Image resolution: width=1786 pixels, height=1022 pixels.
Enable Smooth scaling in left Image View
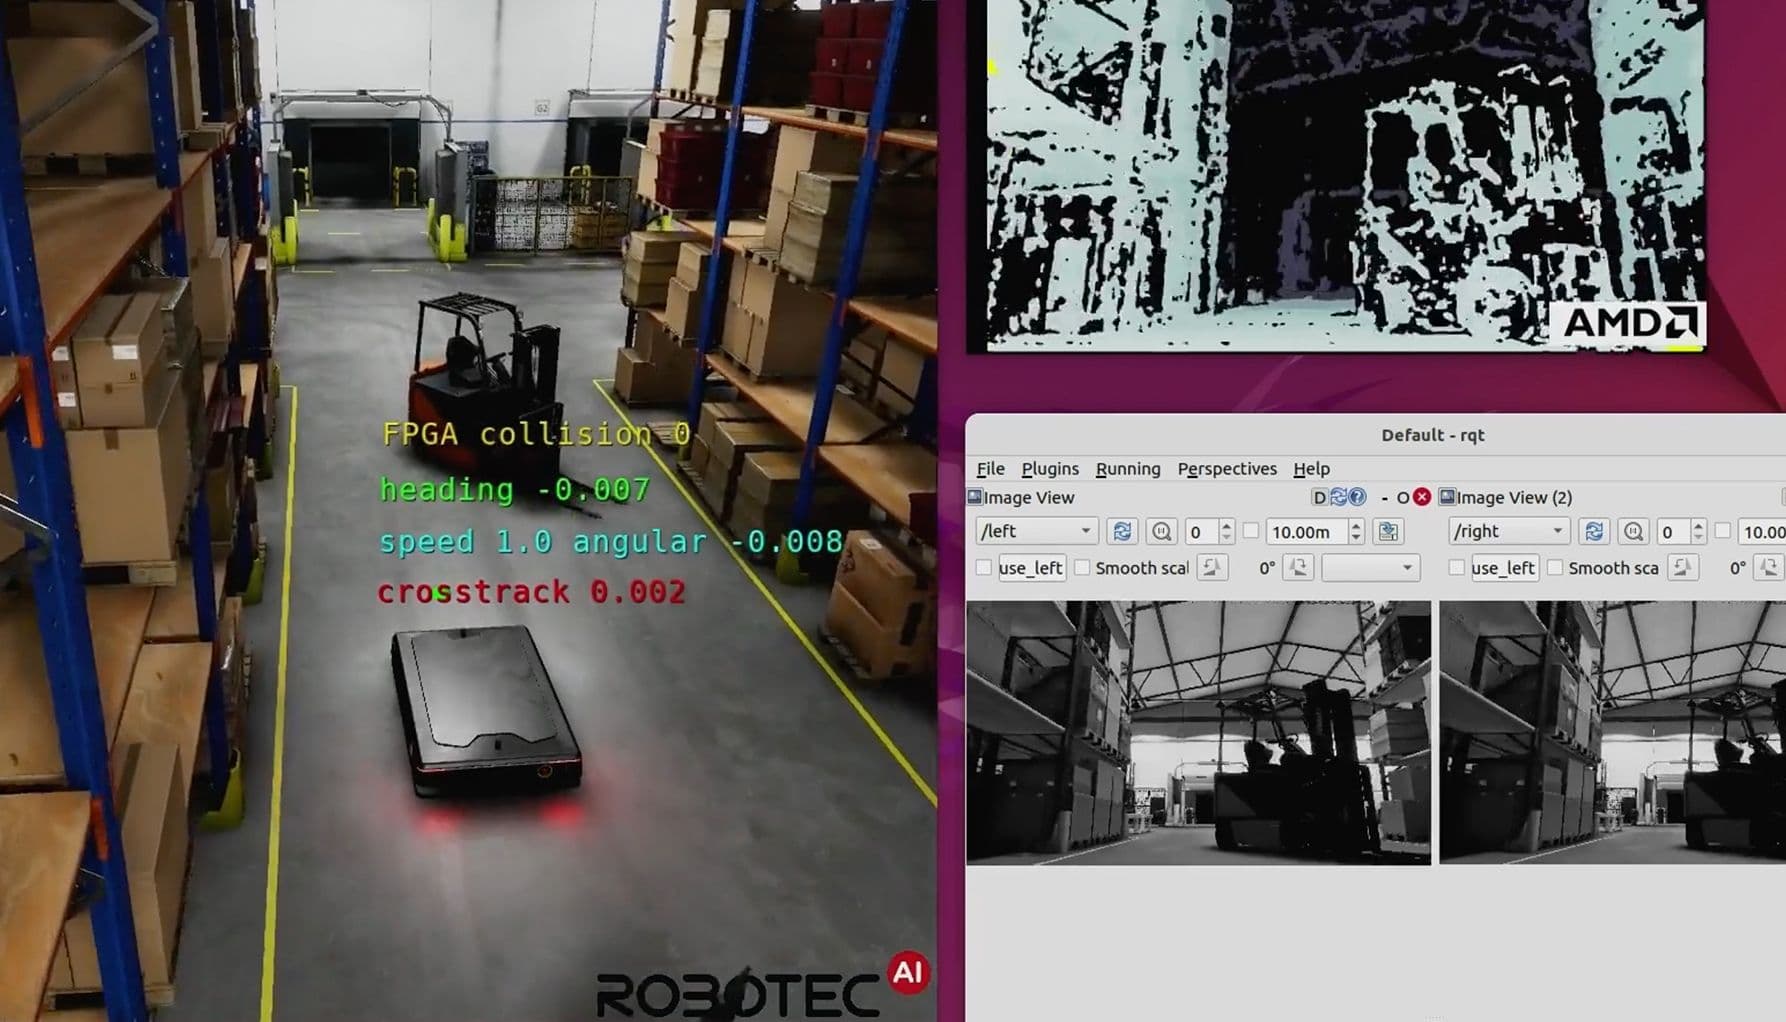coord(1082,568)
